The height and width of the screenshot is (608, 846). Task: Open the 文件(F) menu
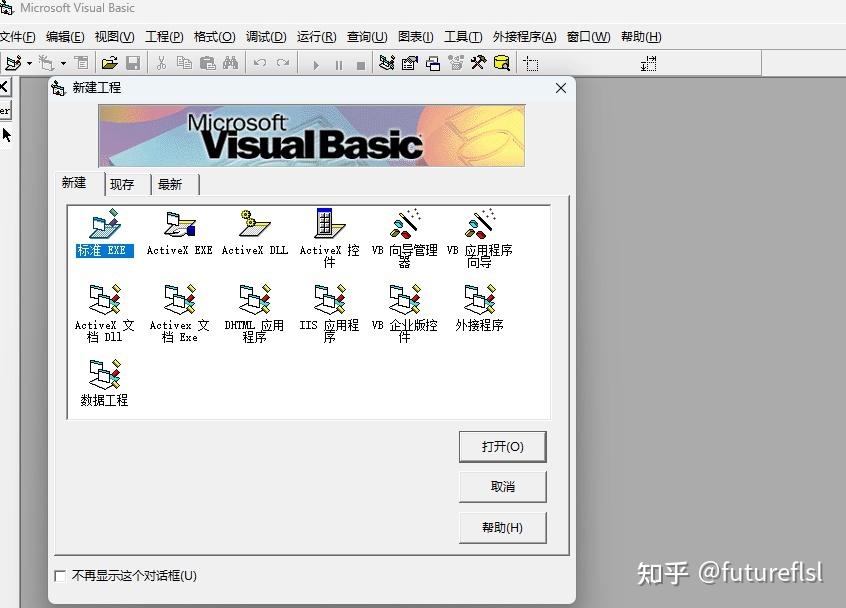(17, 37)
